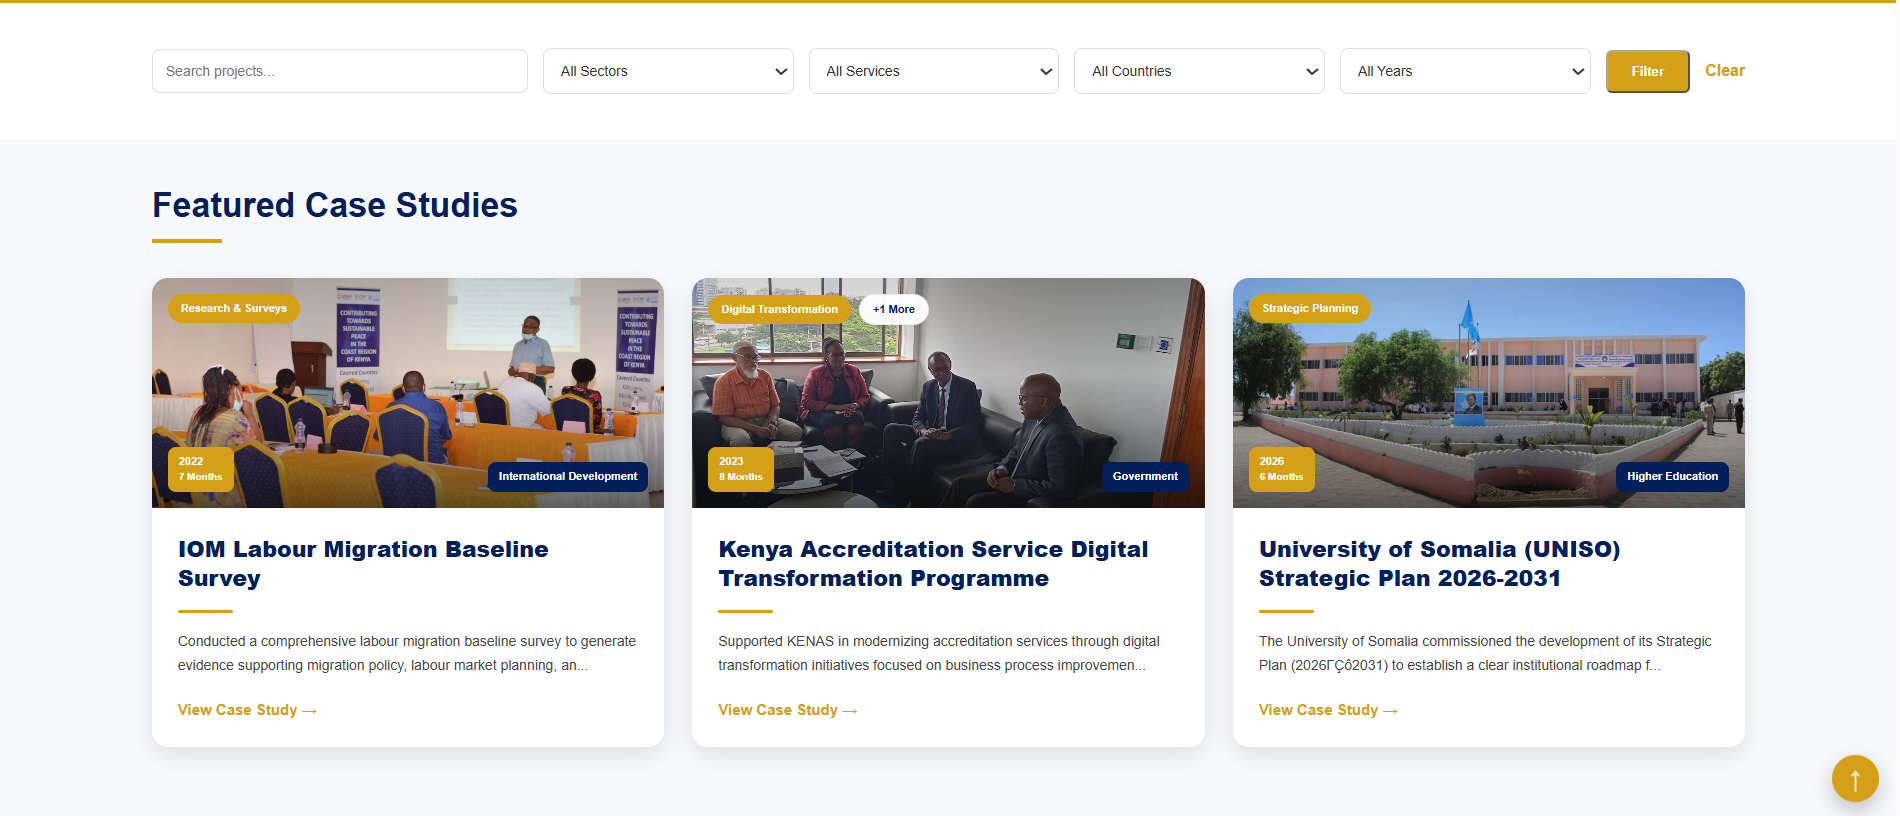Click the KENAS meeting photo thumbnail
The height and width of the screenshot is (816, 1900).
(x=948, y=393)
